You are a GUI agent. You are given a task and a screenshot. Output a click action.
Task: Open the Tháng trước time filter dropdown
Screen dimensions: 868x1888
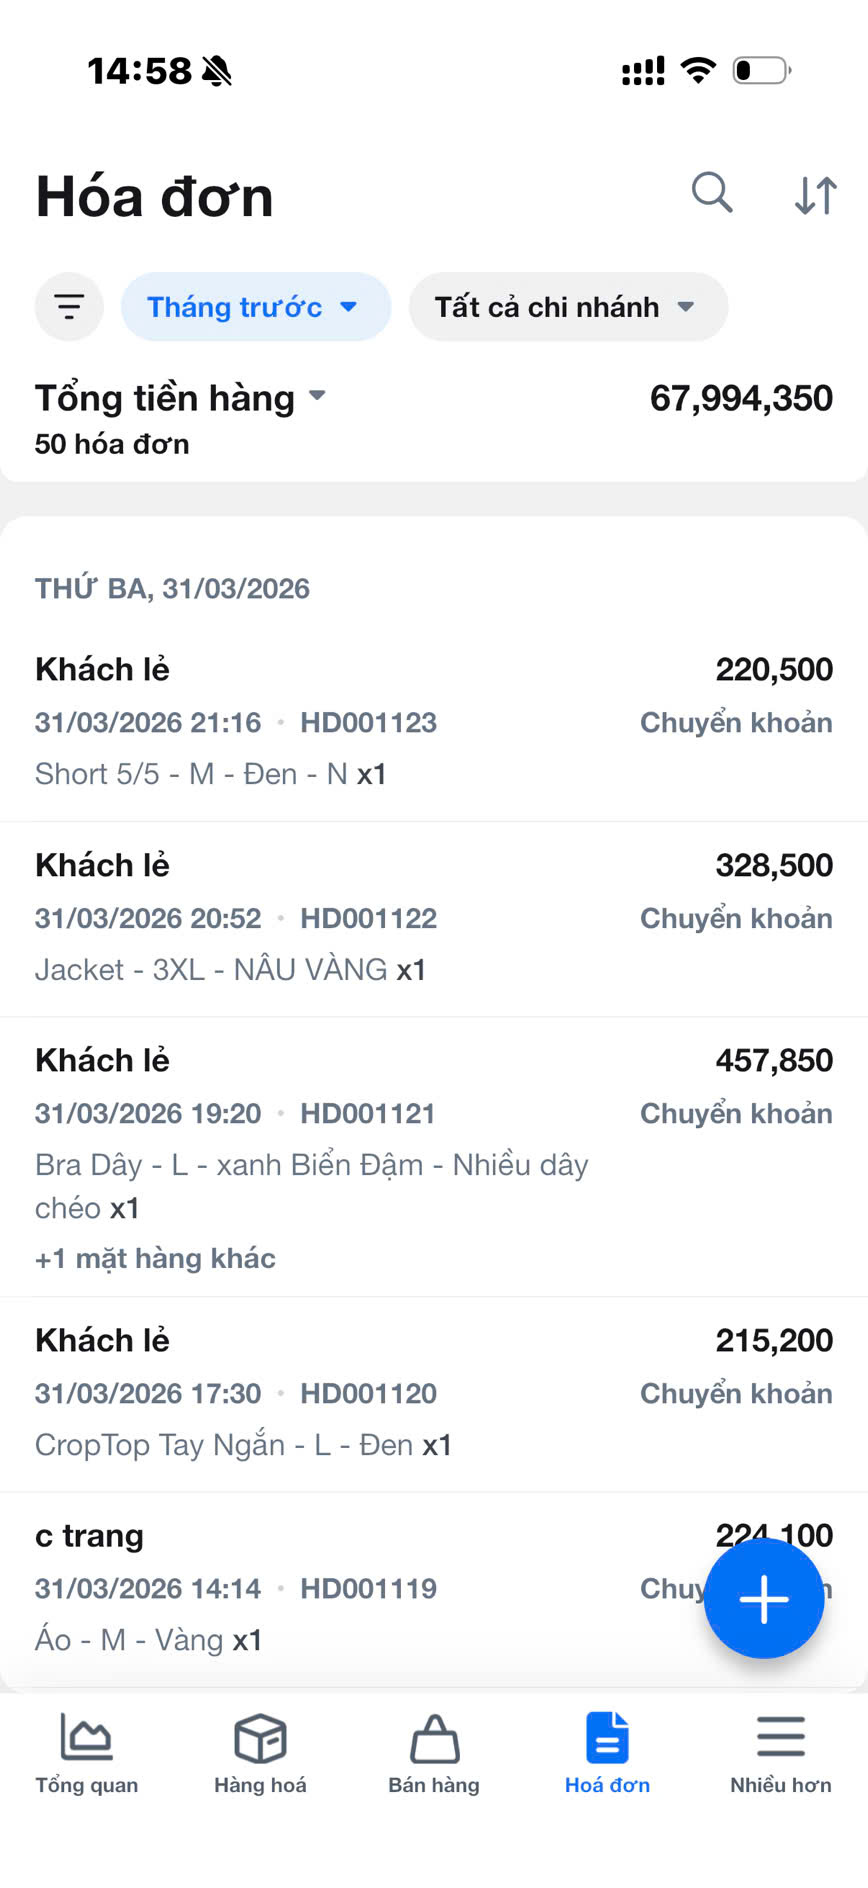[255, 307]
